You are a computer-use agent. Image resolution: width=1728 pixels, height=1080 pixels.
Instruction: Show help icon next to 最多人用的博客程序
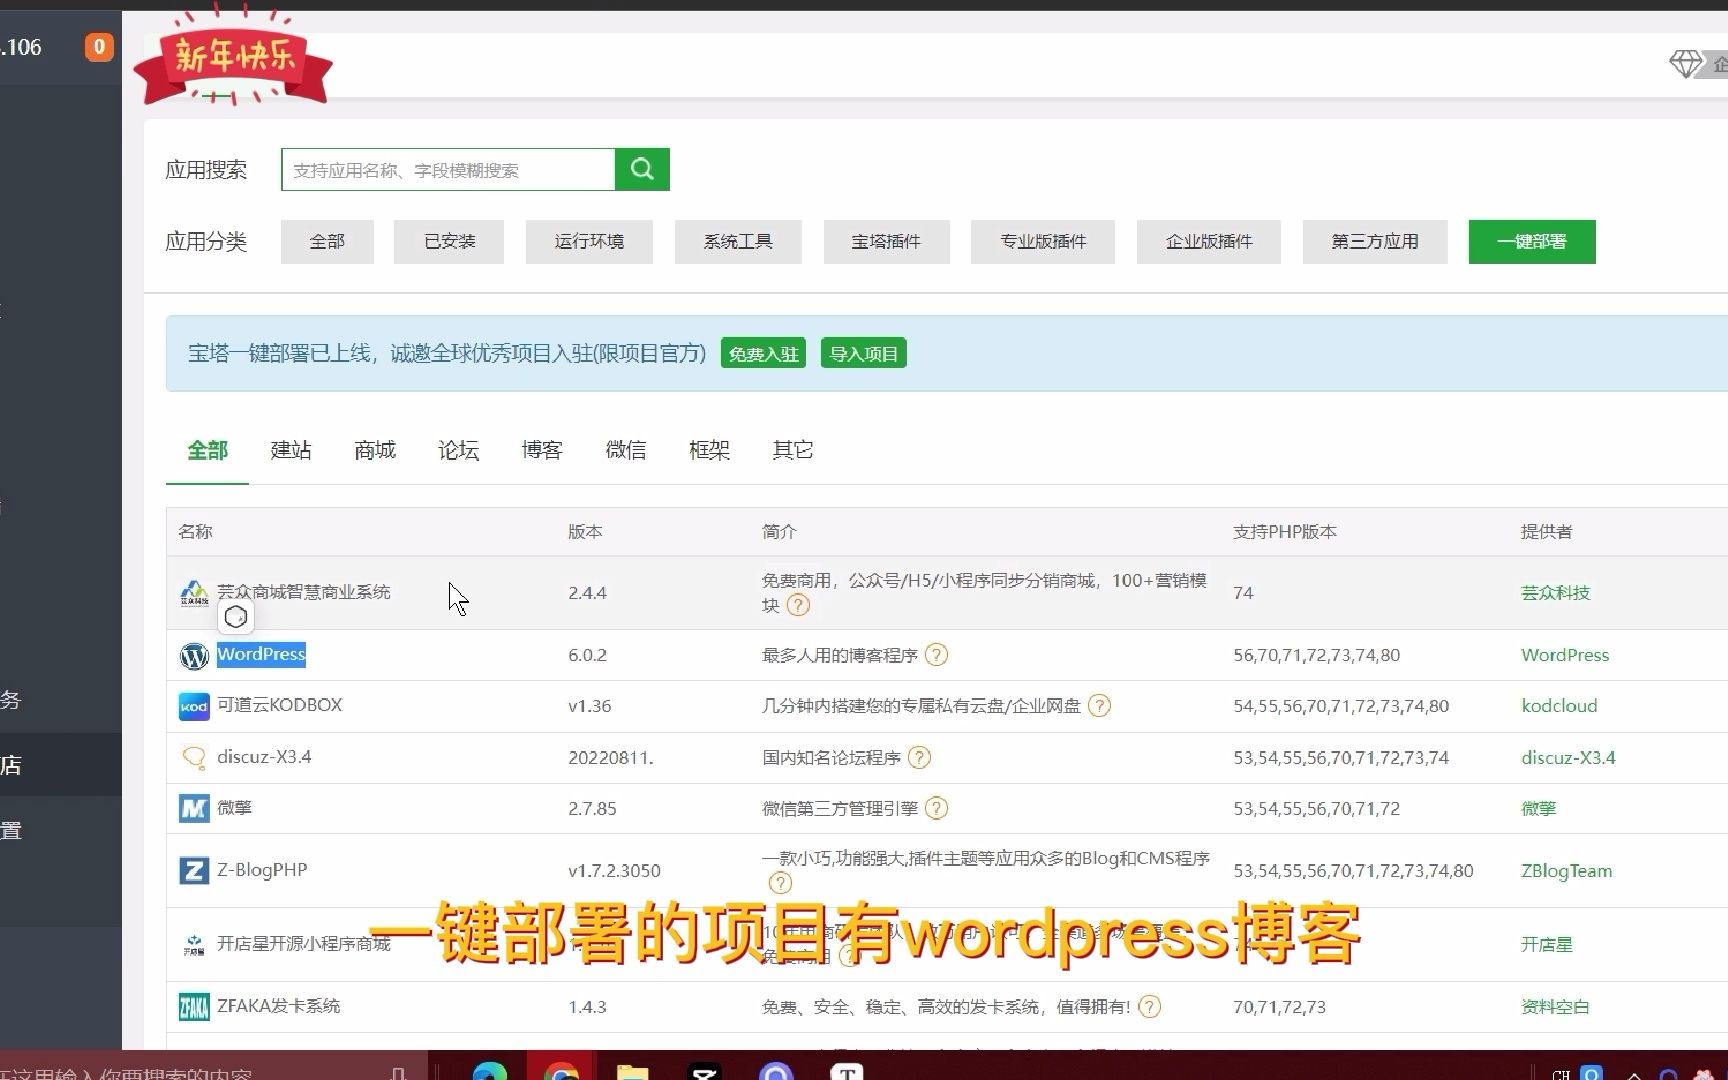936,655
